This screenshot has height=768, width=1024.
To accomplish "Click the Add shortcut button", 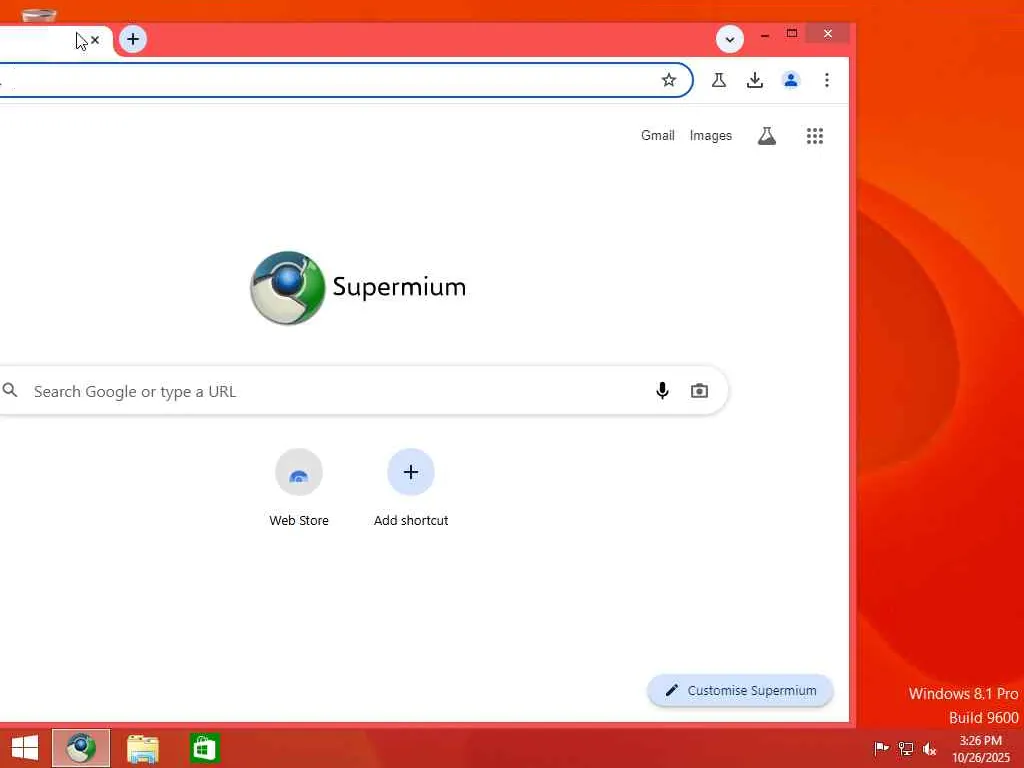I will pyautogui.click(x=411, y=488).
